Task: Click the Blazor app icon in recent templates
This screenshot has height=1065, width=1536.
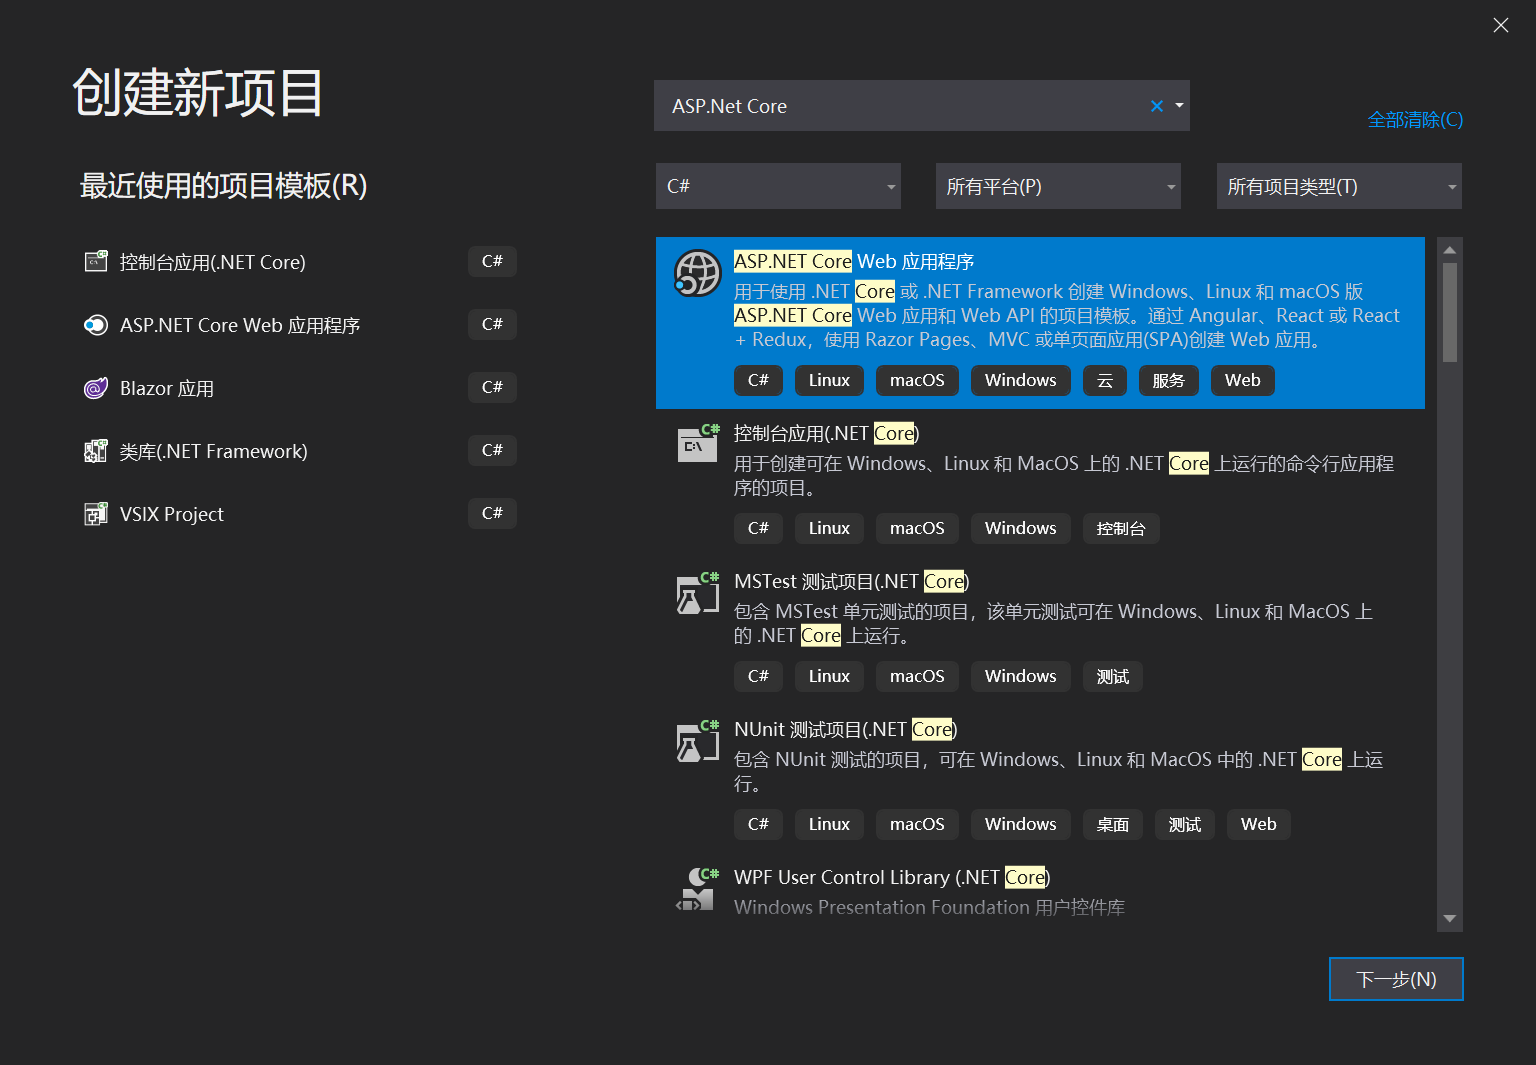Action: pyautogui.click(x=96, y=388)
